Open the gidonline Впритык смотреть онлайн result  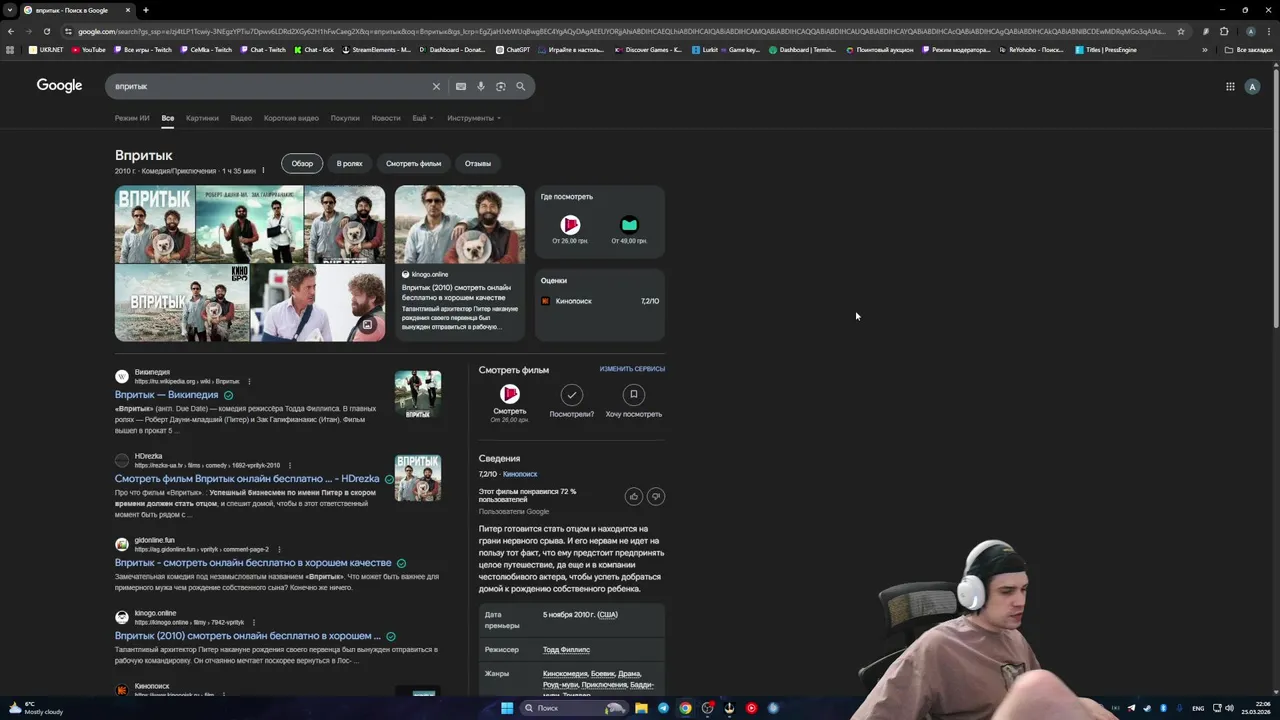[x=253, y=563]
